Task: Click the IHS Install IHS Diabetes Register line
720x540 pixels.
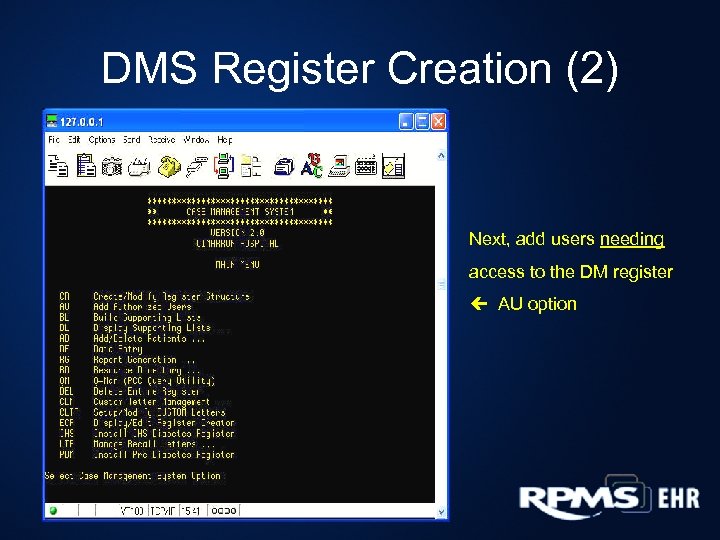Action: coord(147,433)
